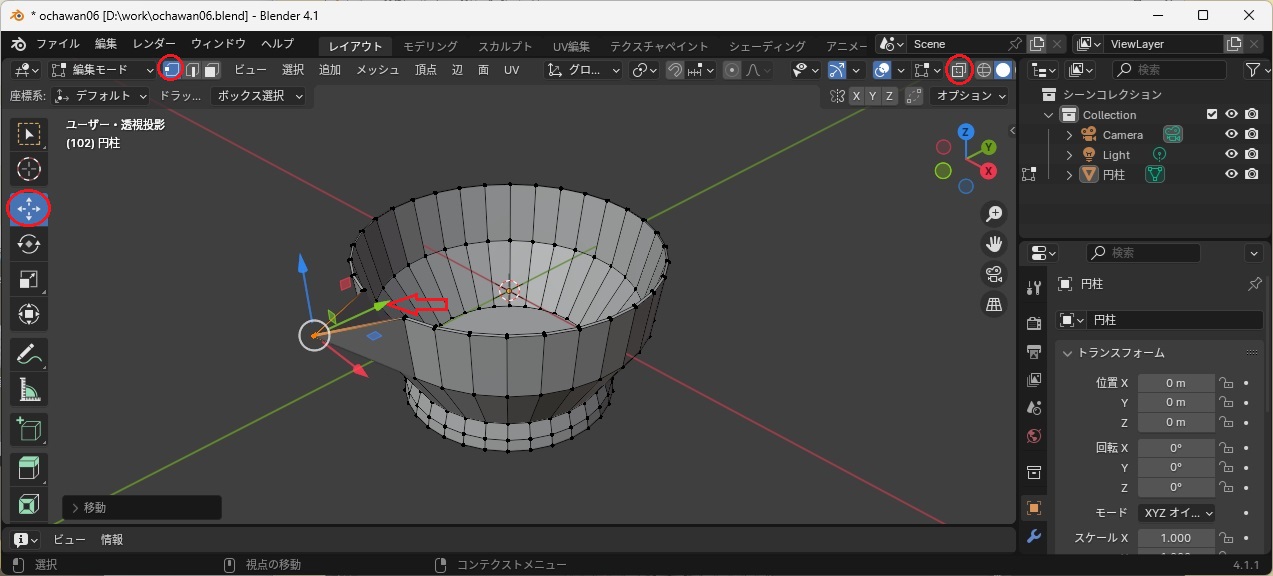Switch to edge select mode
The image size is (1273, 576).
click(192, 70)
